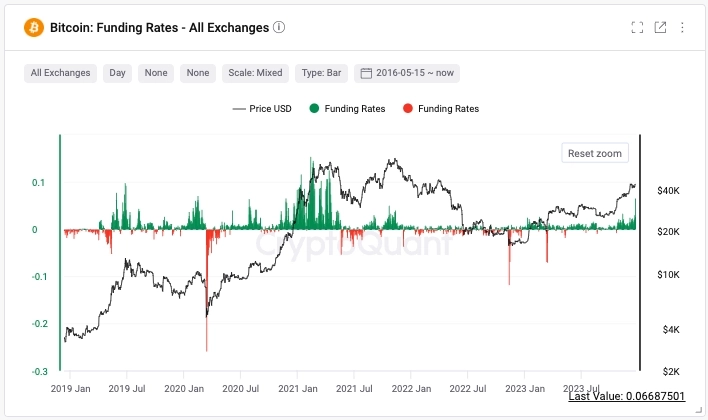Screen dimensions: 708x420
Task: Click the red Funding Rates legend dot
Action: point(406,108)
